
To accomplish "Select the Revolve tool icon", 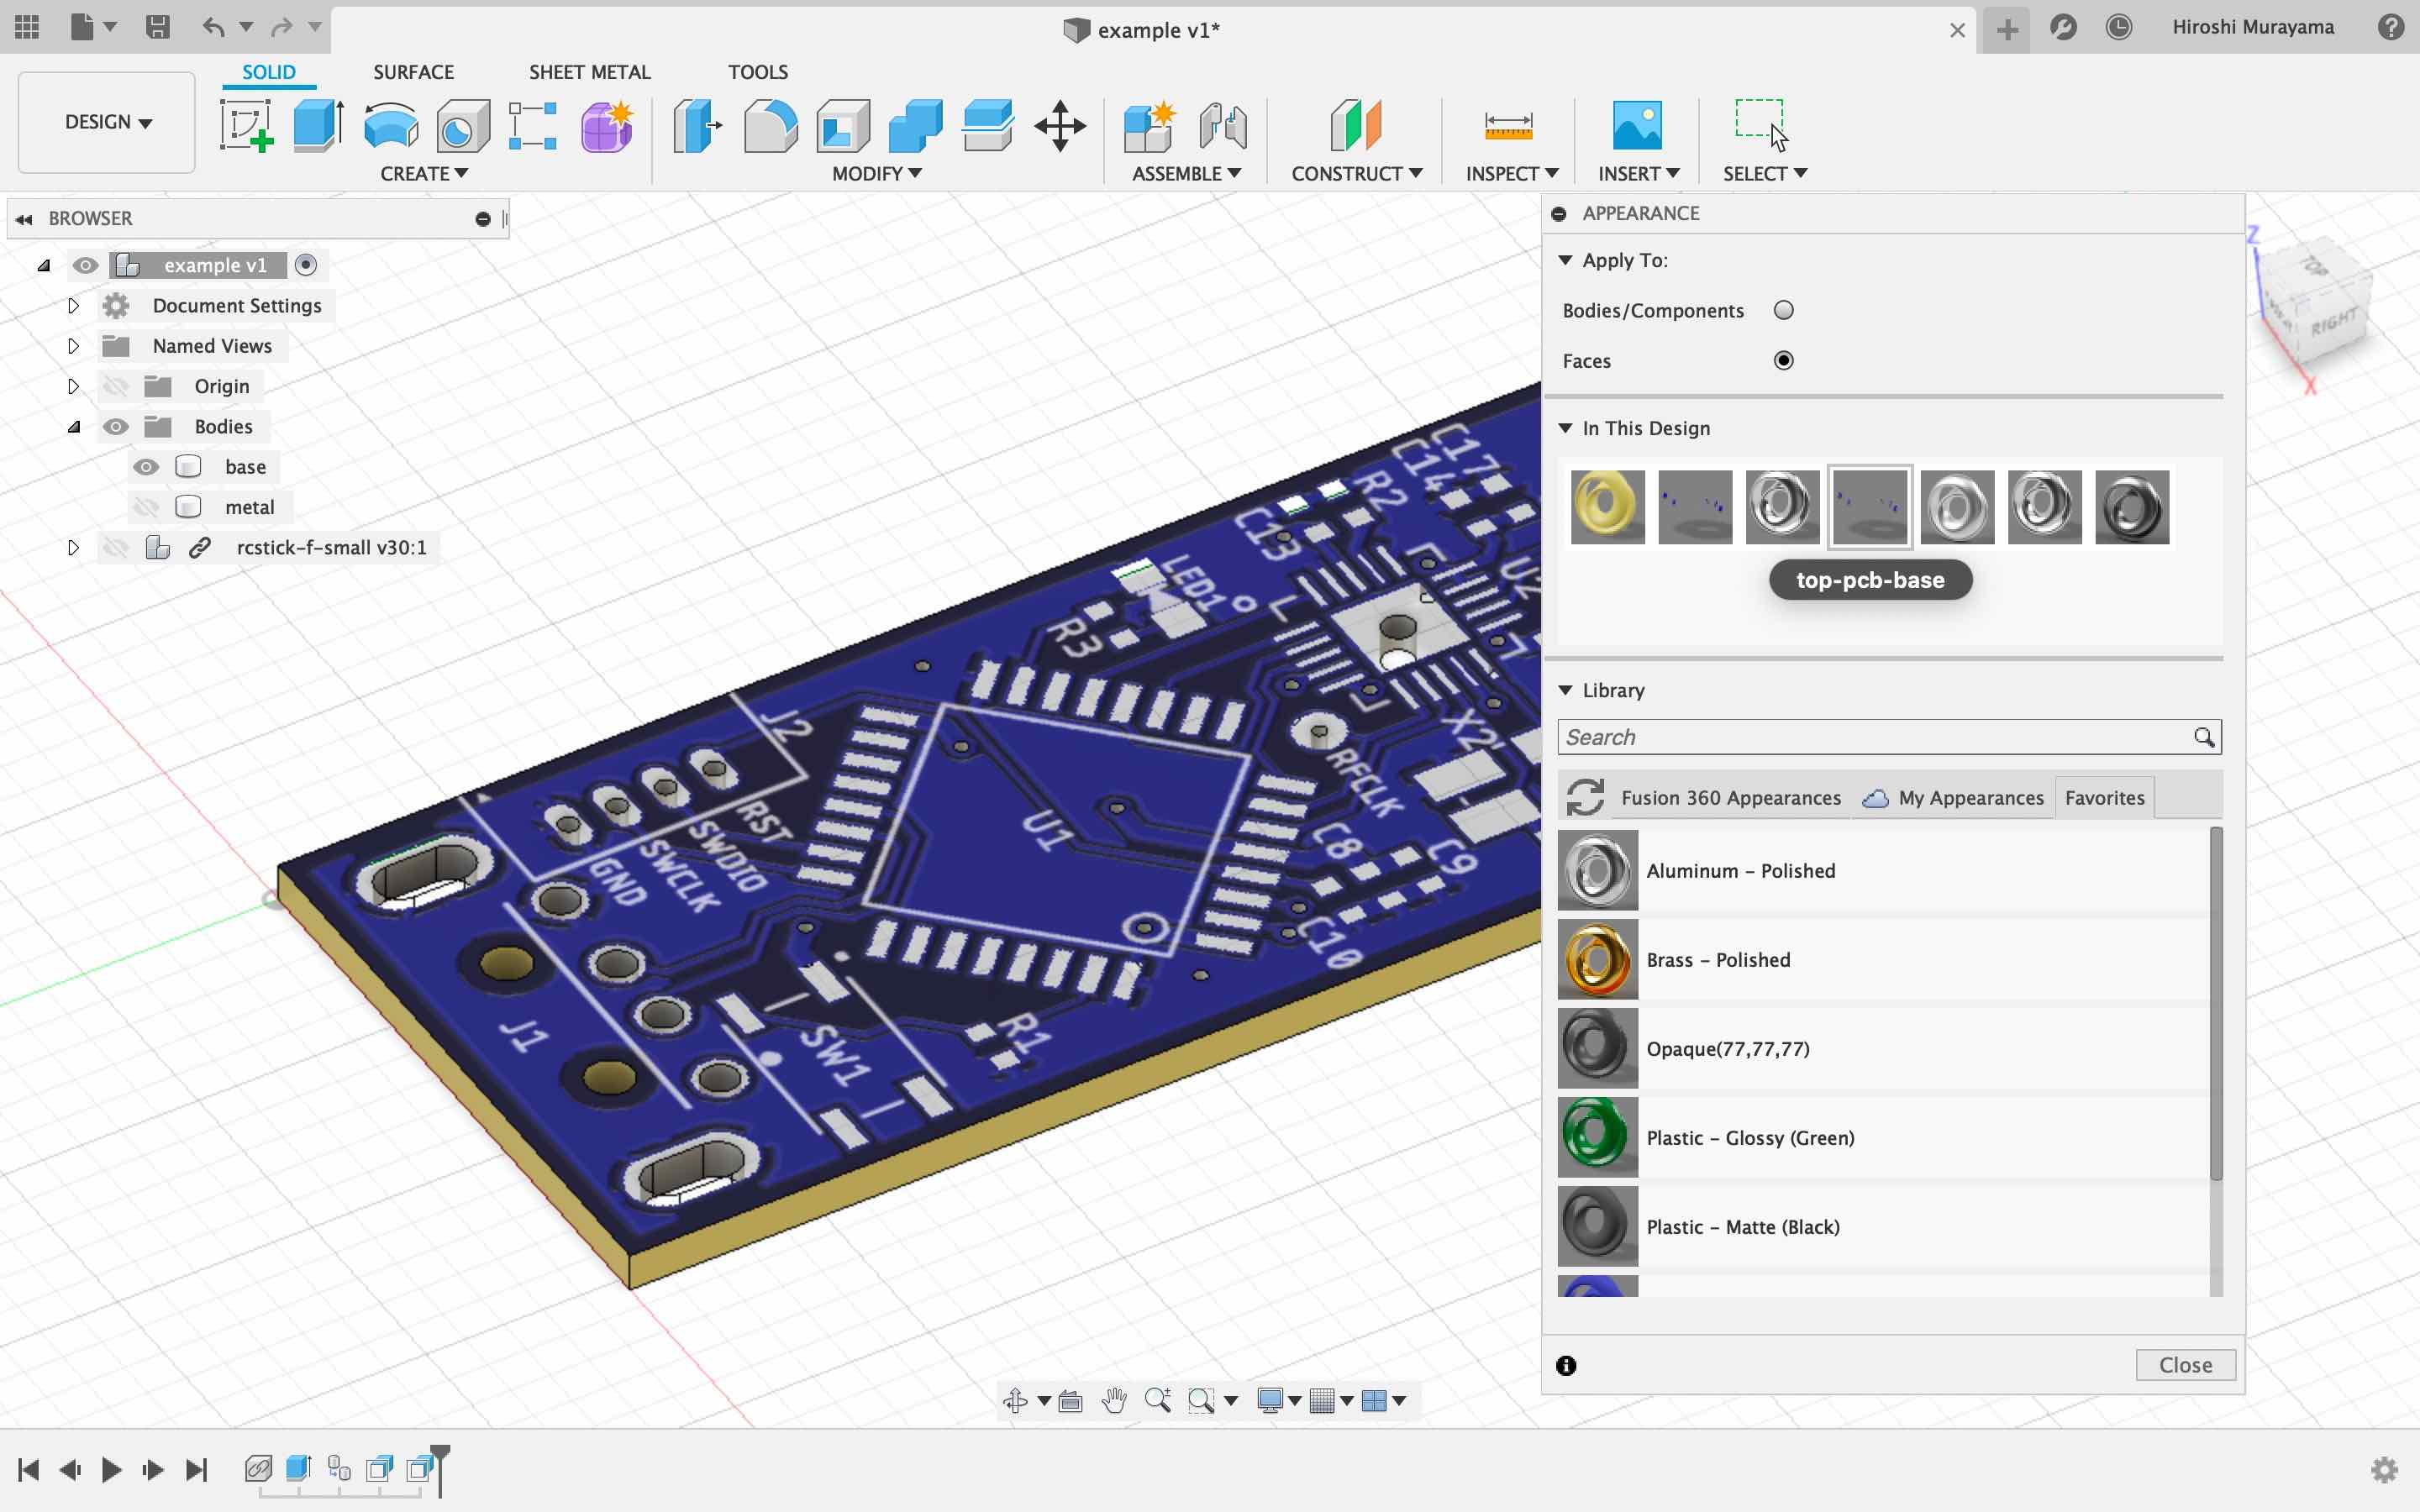I will point(391,125).
